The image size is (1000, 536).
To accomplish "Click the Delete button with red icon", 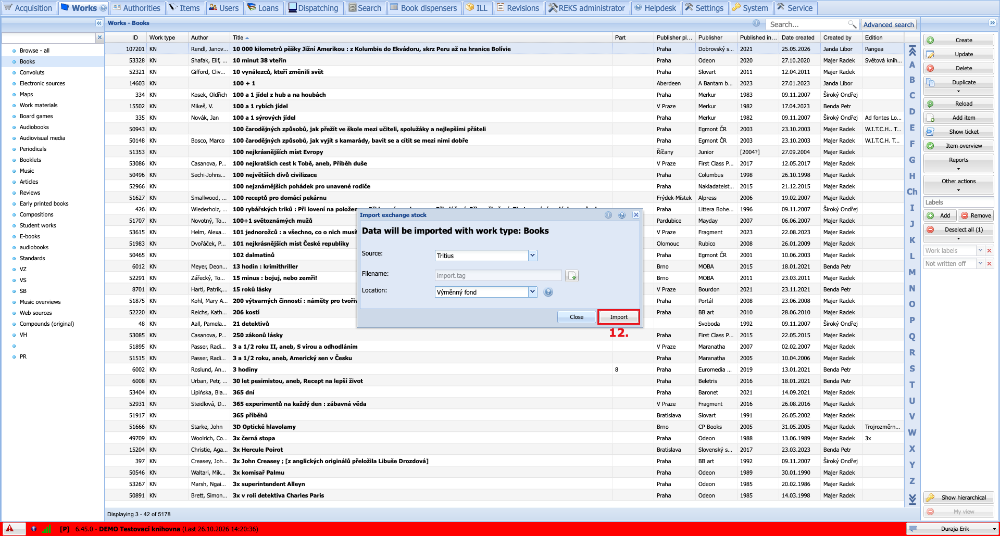I will tap(959, 68).
